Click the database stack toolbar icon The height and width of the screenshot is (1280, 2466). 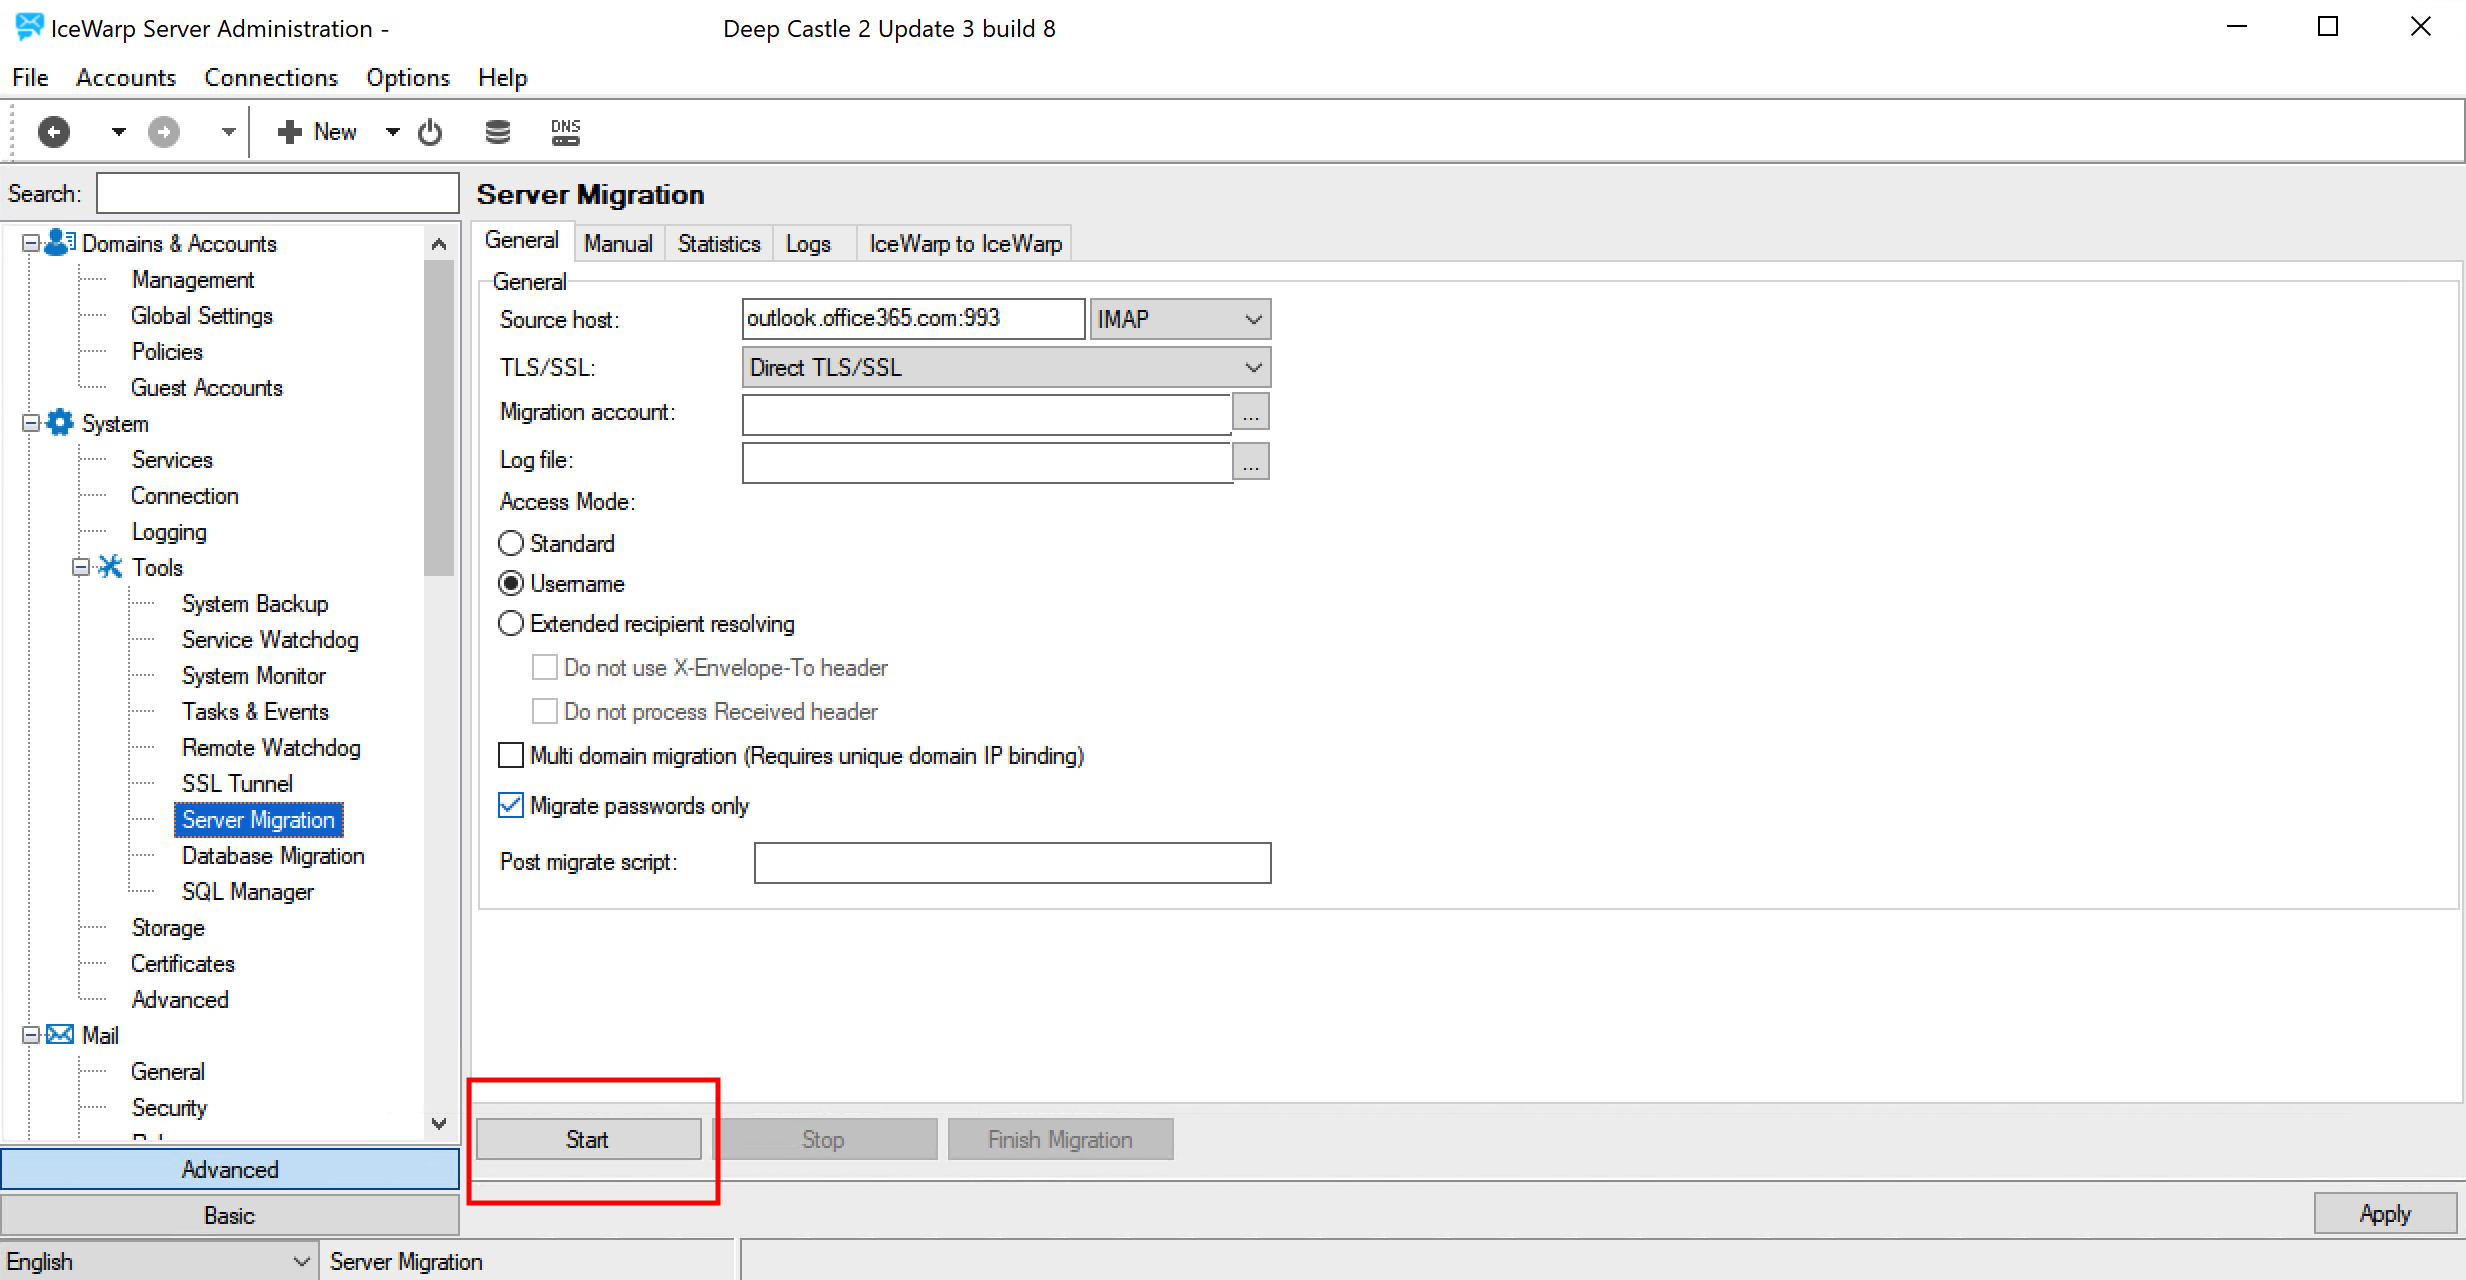click(497, 131)
